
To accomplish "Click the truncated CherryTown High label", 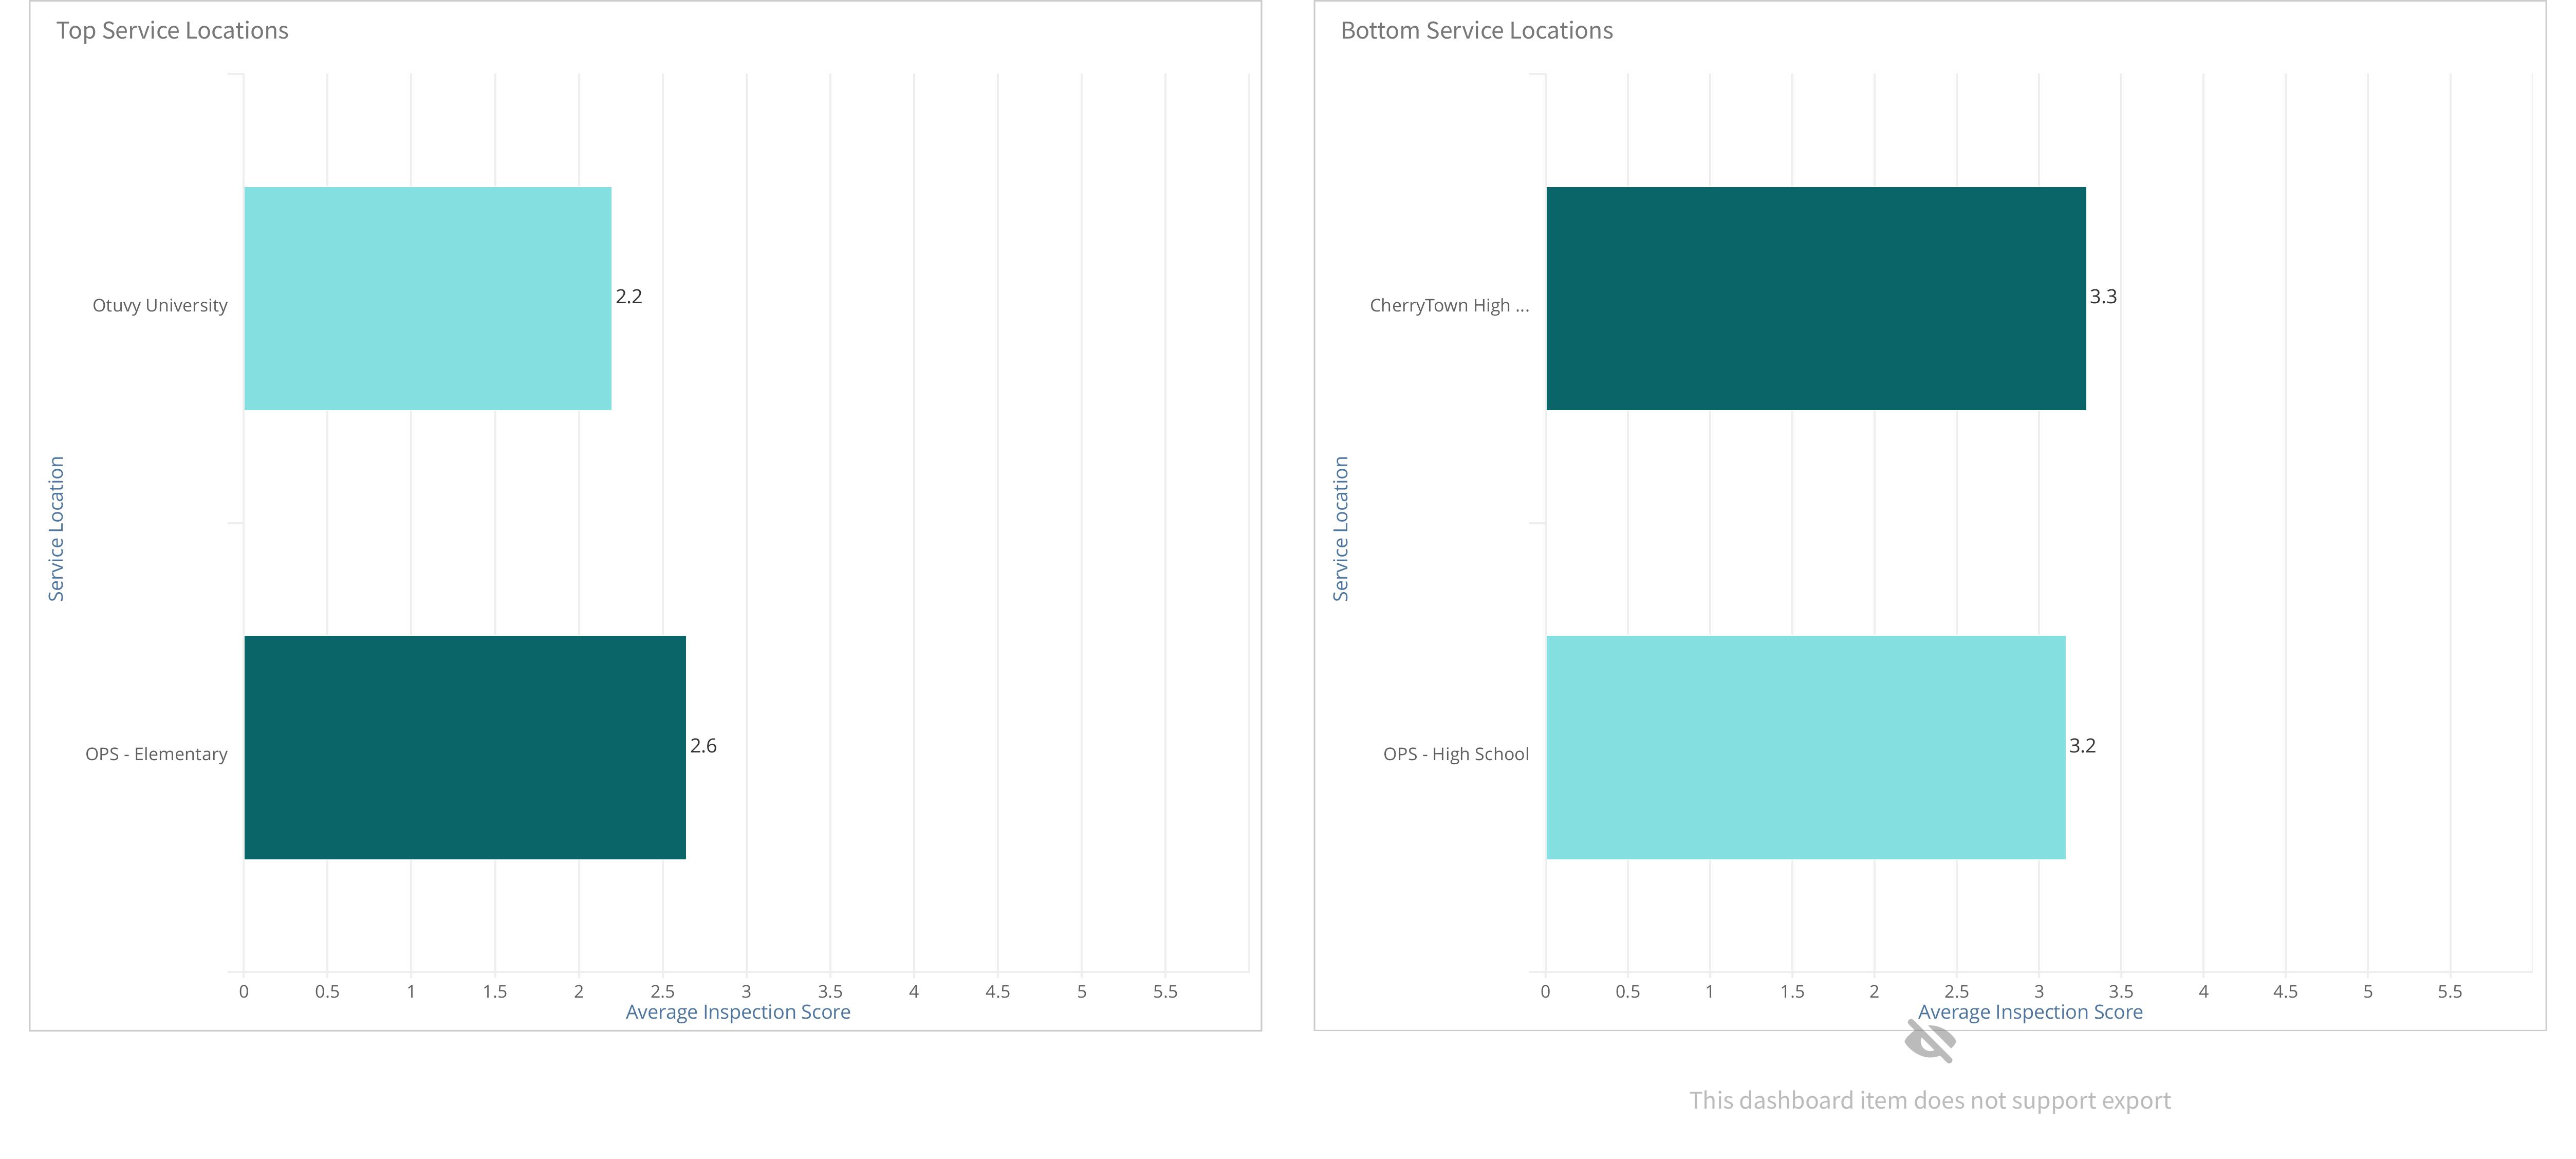I will [1449, 305].
